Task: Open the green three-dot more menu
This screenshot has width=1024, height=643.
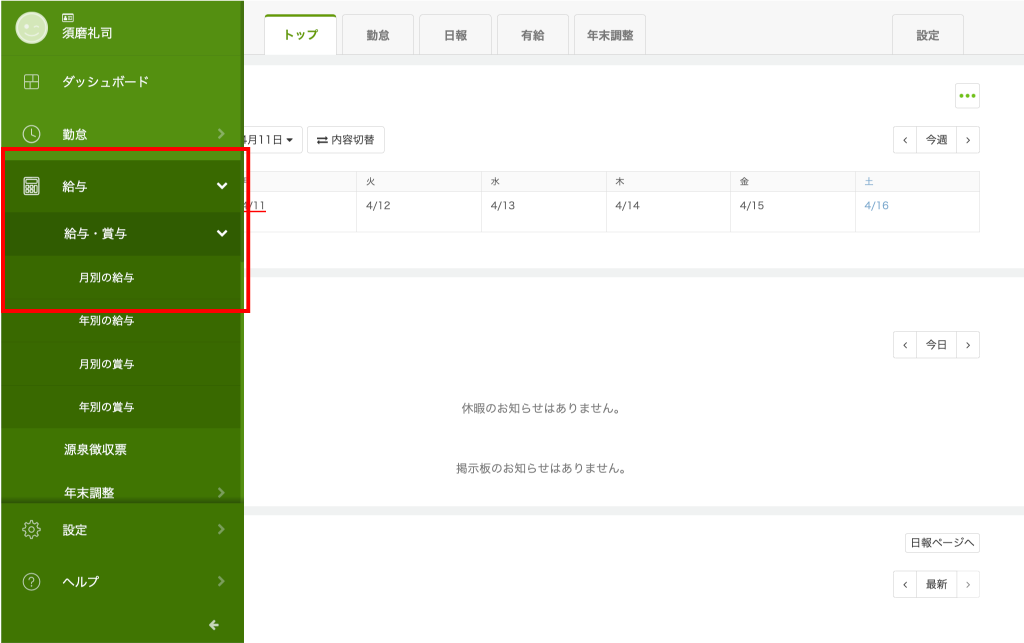Action: pos(967,96)
